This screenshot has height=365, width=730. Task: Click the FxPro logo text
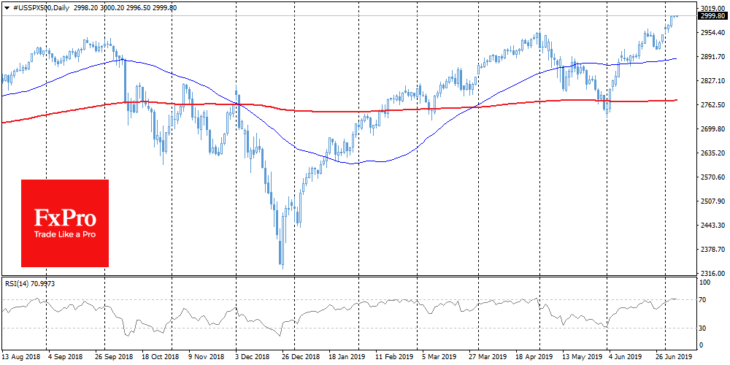[x=65, y=218]
